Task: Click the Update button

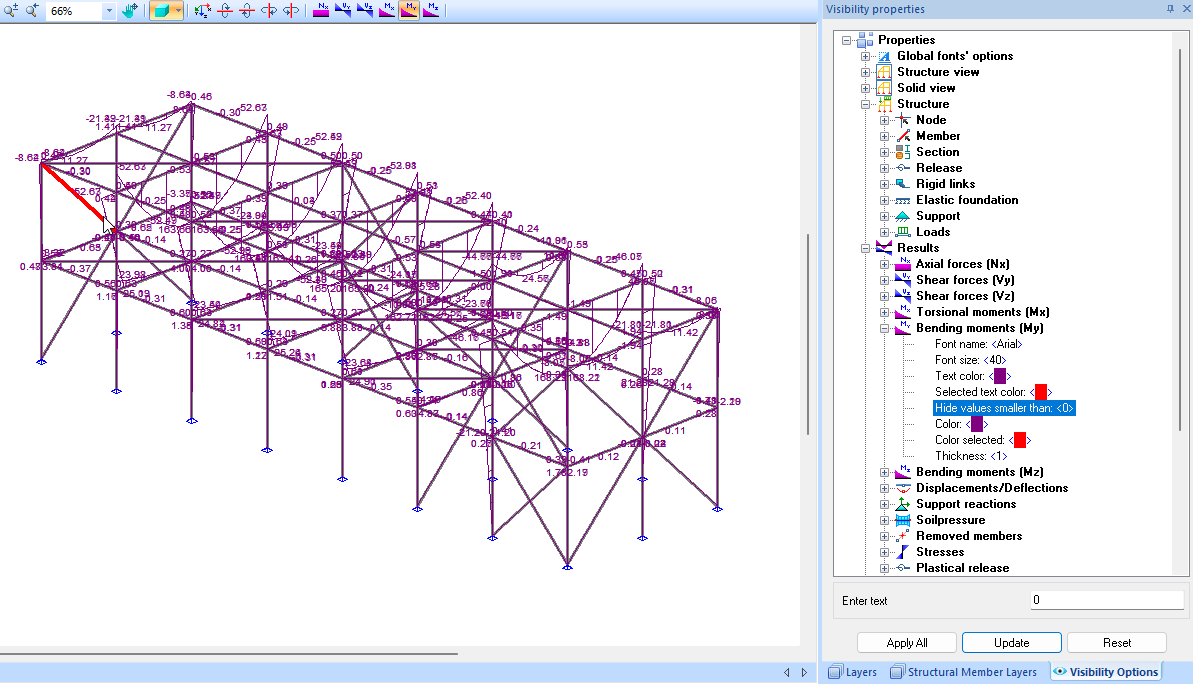Action: click(x=1011, y=643)
